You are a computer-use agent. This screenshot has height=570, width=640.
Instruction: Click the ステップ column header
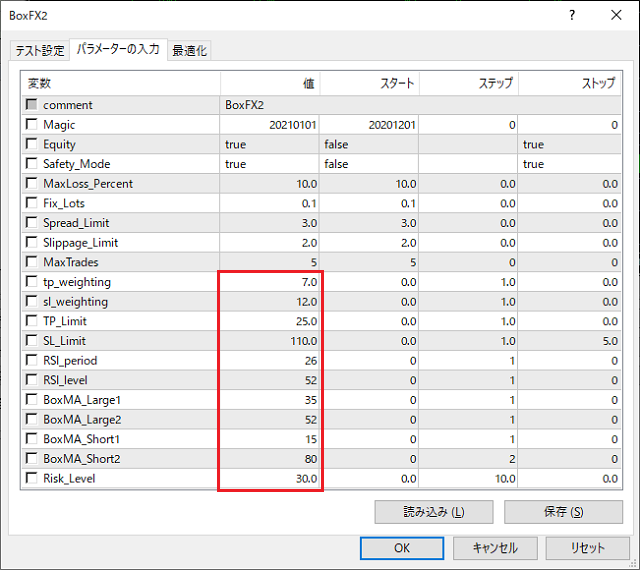pyautogui.click(x=469, y=84)
